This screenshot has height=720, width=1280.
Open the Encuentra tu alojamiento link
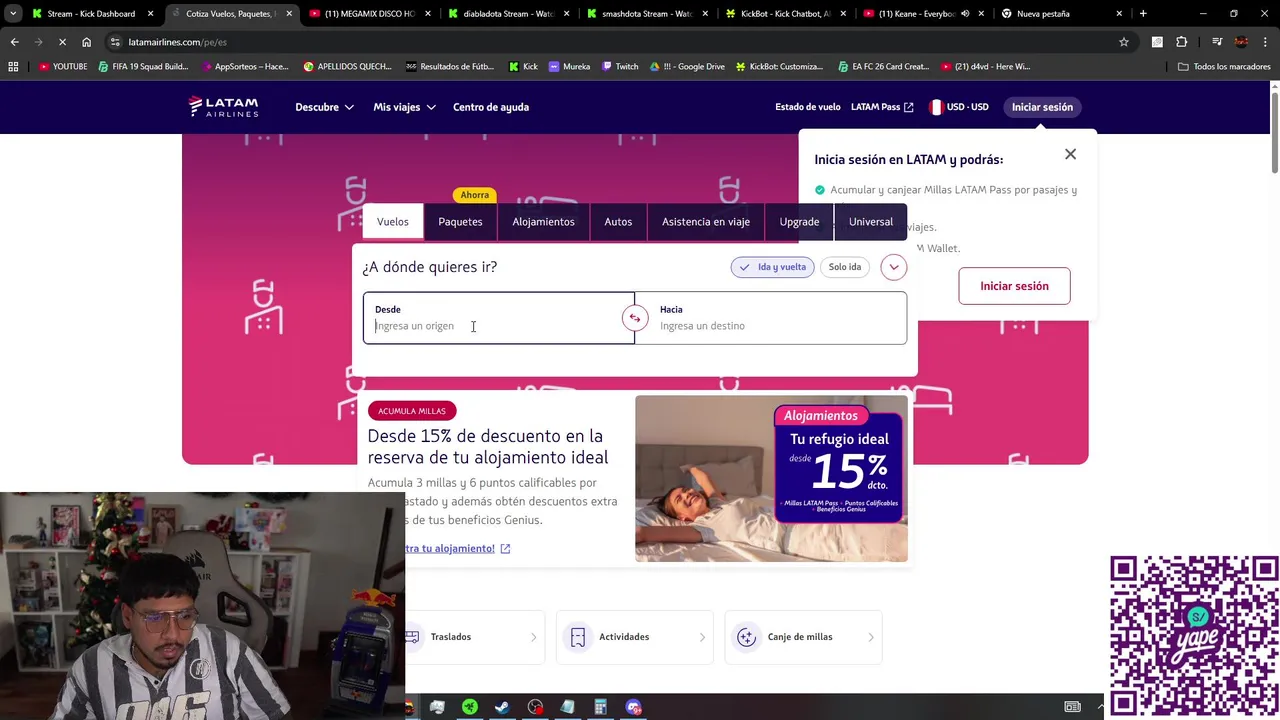point(458,548)
